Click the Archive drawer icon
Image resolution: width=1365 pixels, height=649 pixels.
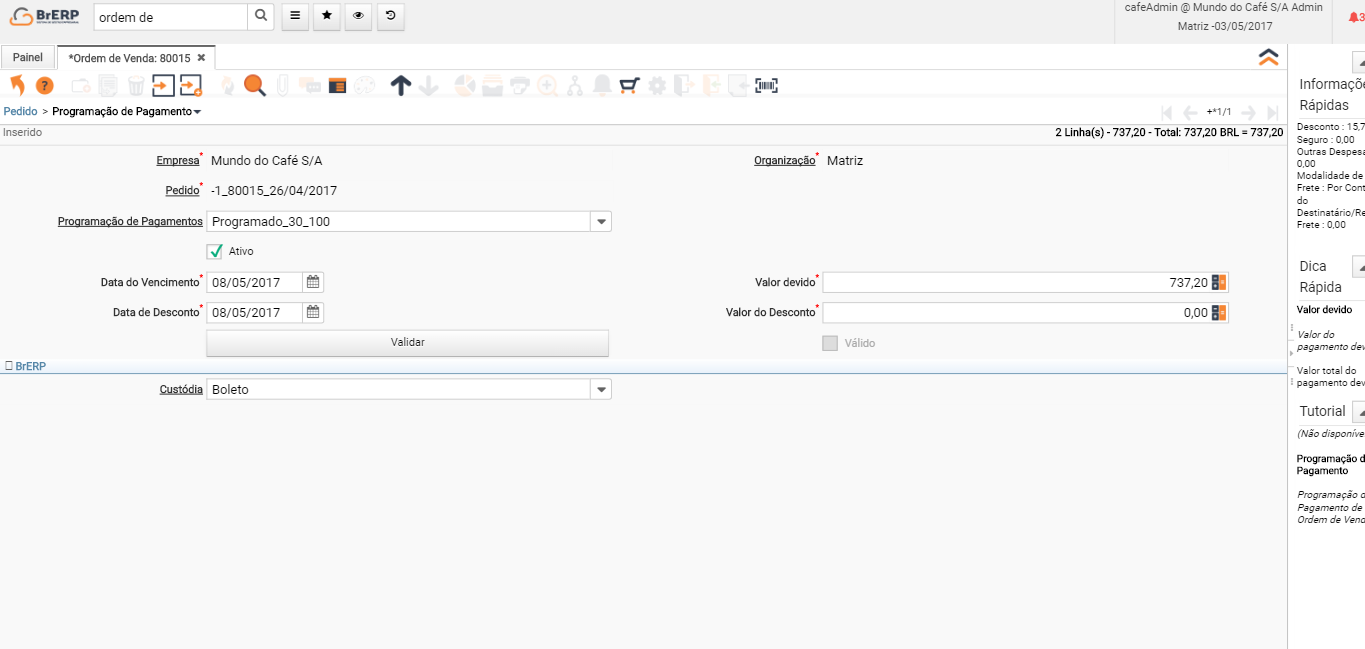pyautogui.click(x=492, y=86)
